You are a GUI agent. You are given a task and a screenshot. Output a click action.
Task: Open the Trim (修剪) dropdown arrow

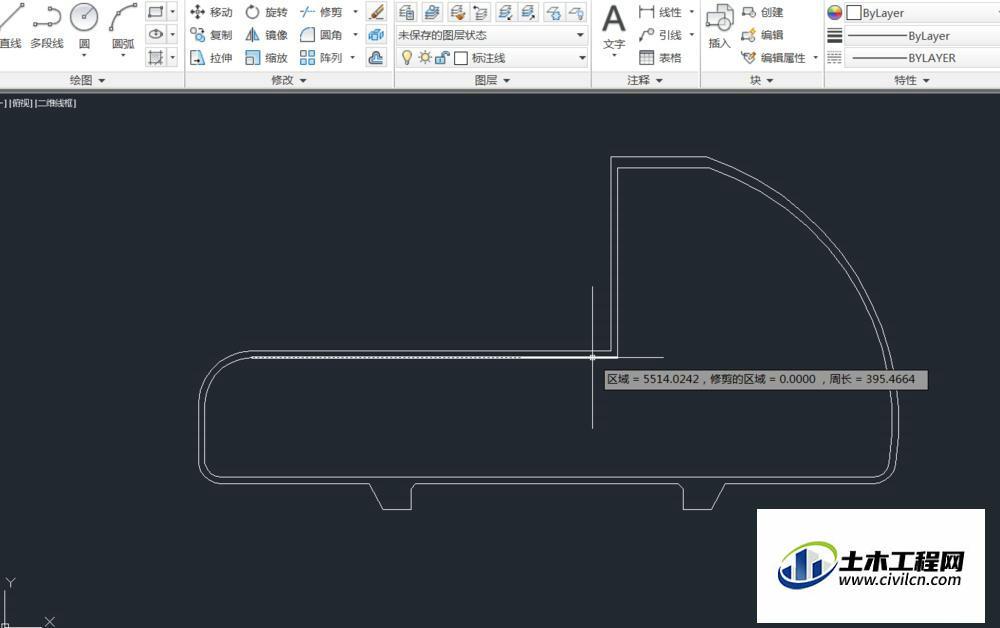(x=355, y=12)
